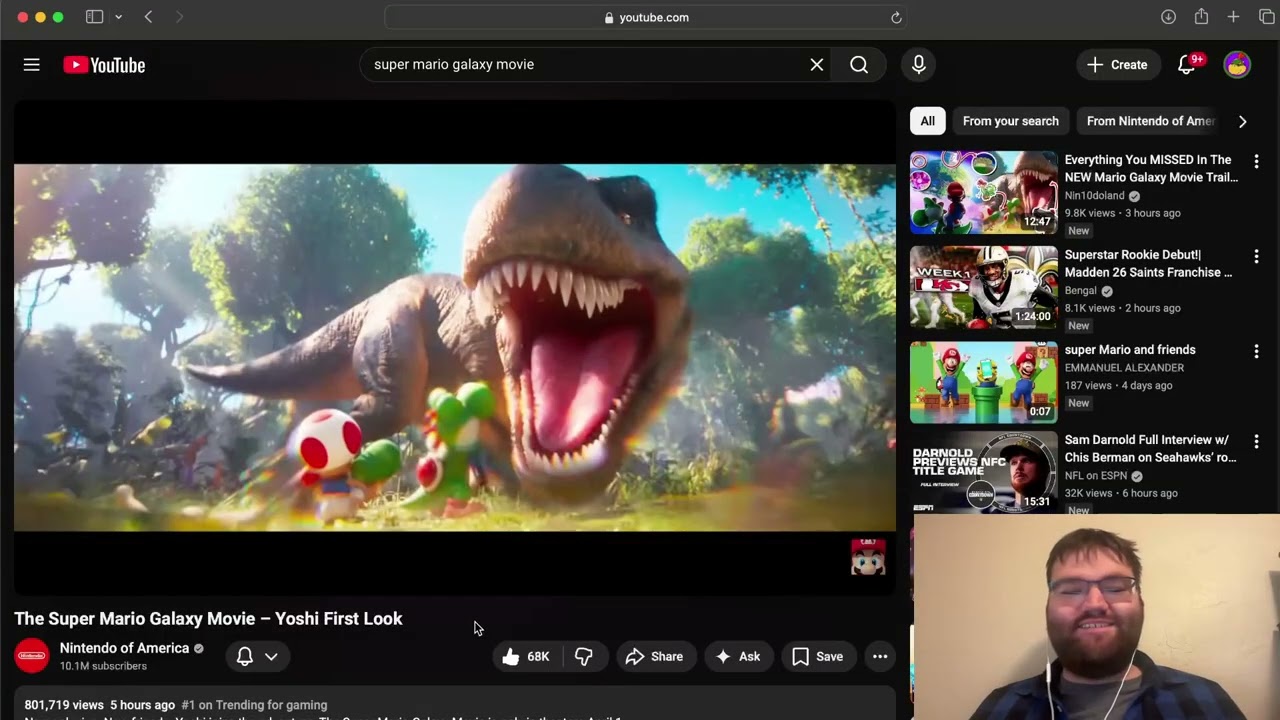Open the Safari share sheet icon

pos(1201,17)
